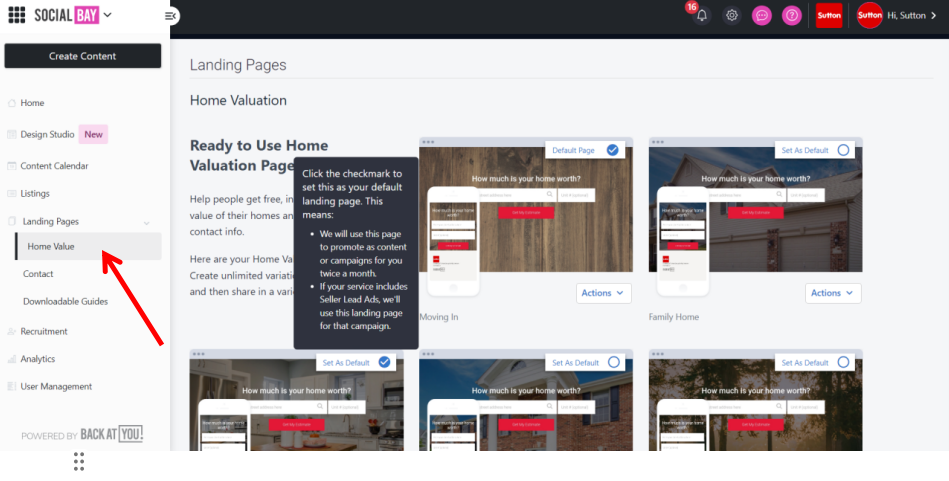Select Downloadable Guides submenu item

click(x=65, y=301)
